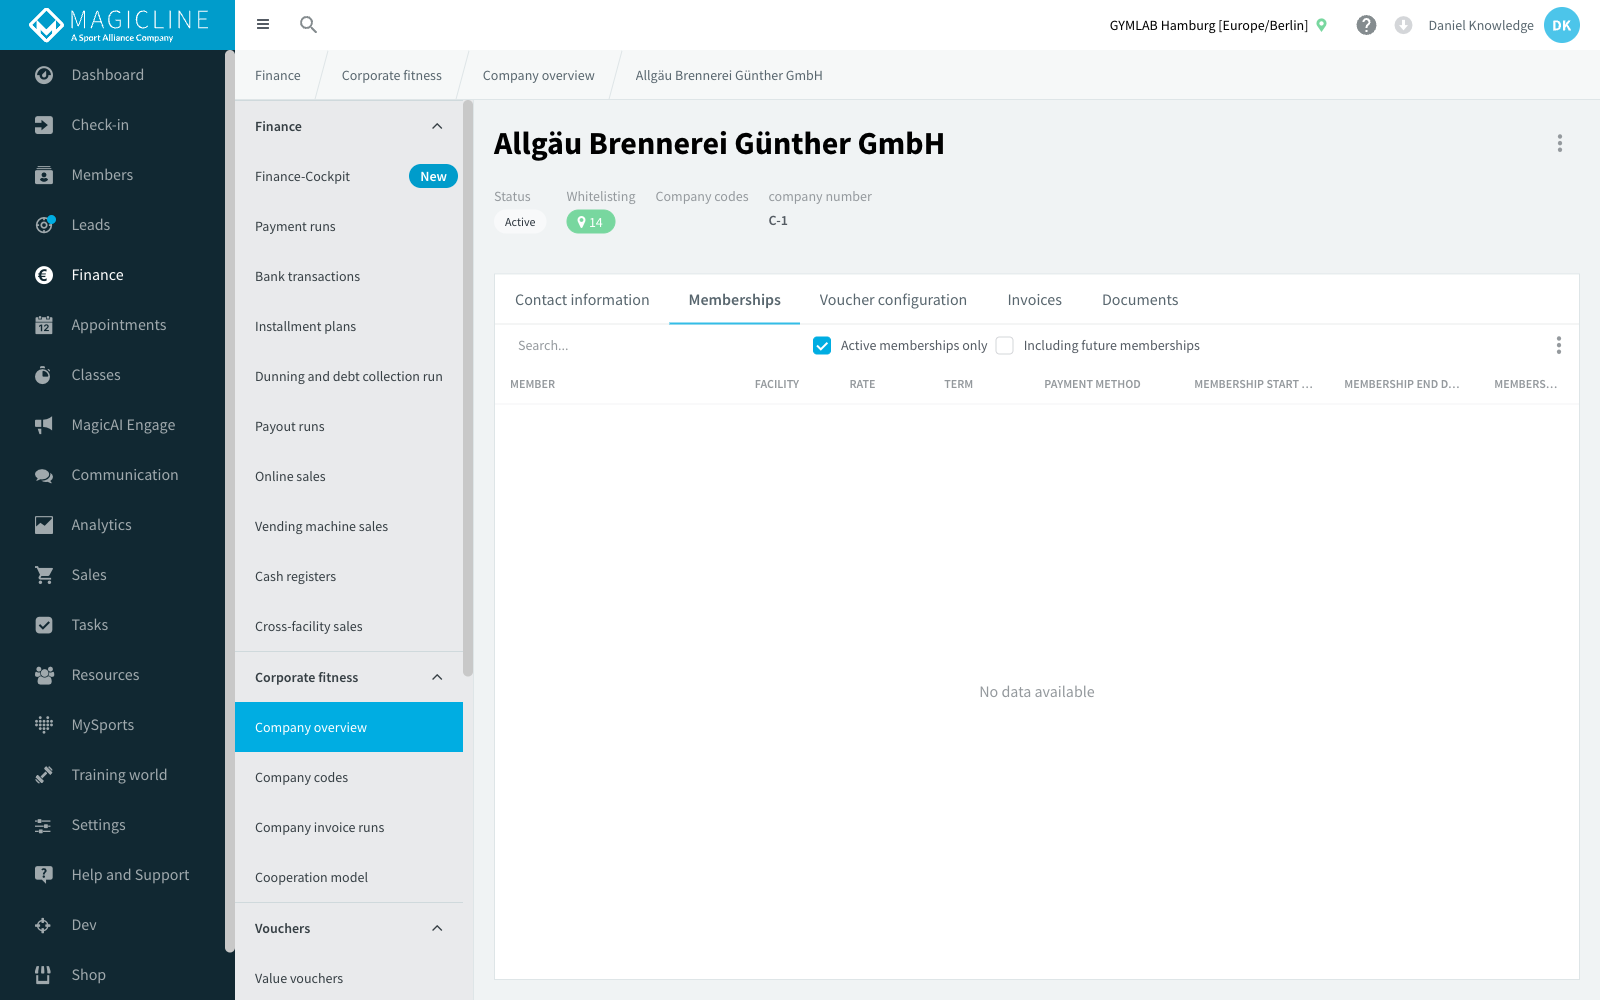This screenshot has height=1000, width=1600.
Task: Select the Finance euro icon
Action: (44, 275)
